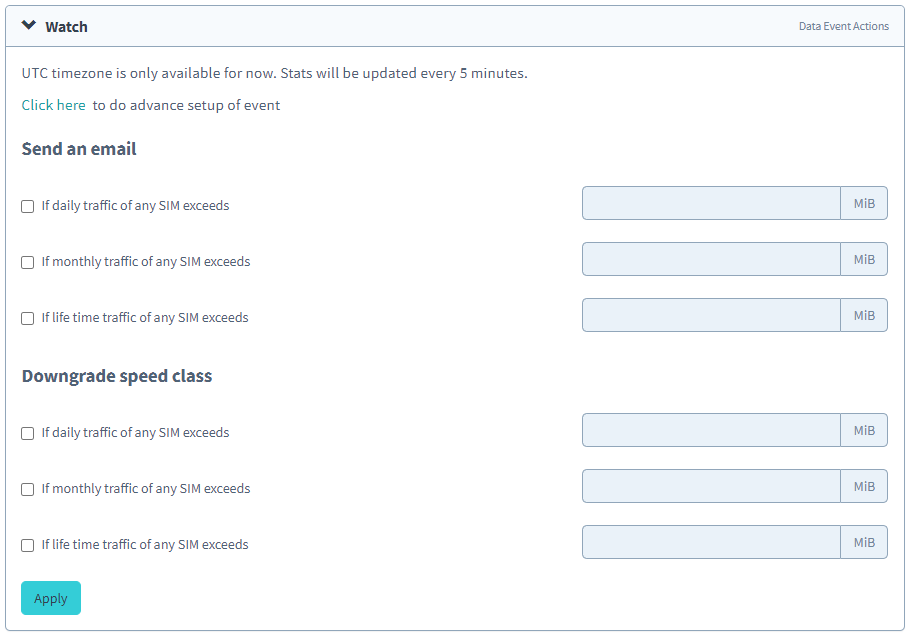Focus the life time email threshold field

[x=711, y=315]
